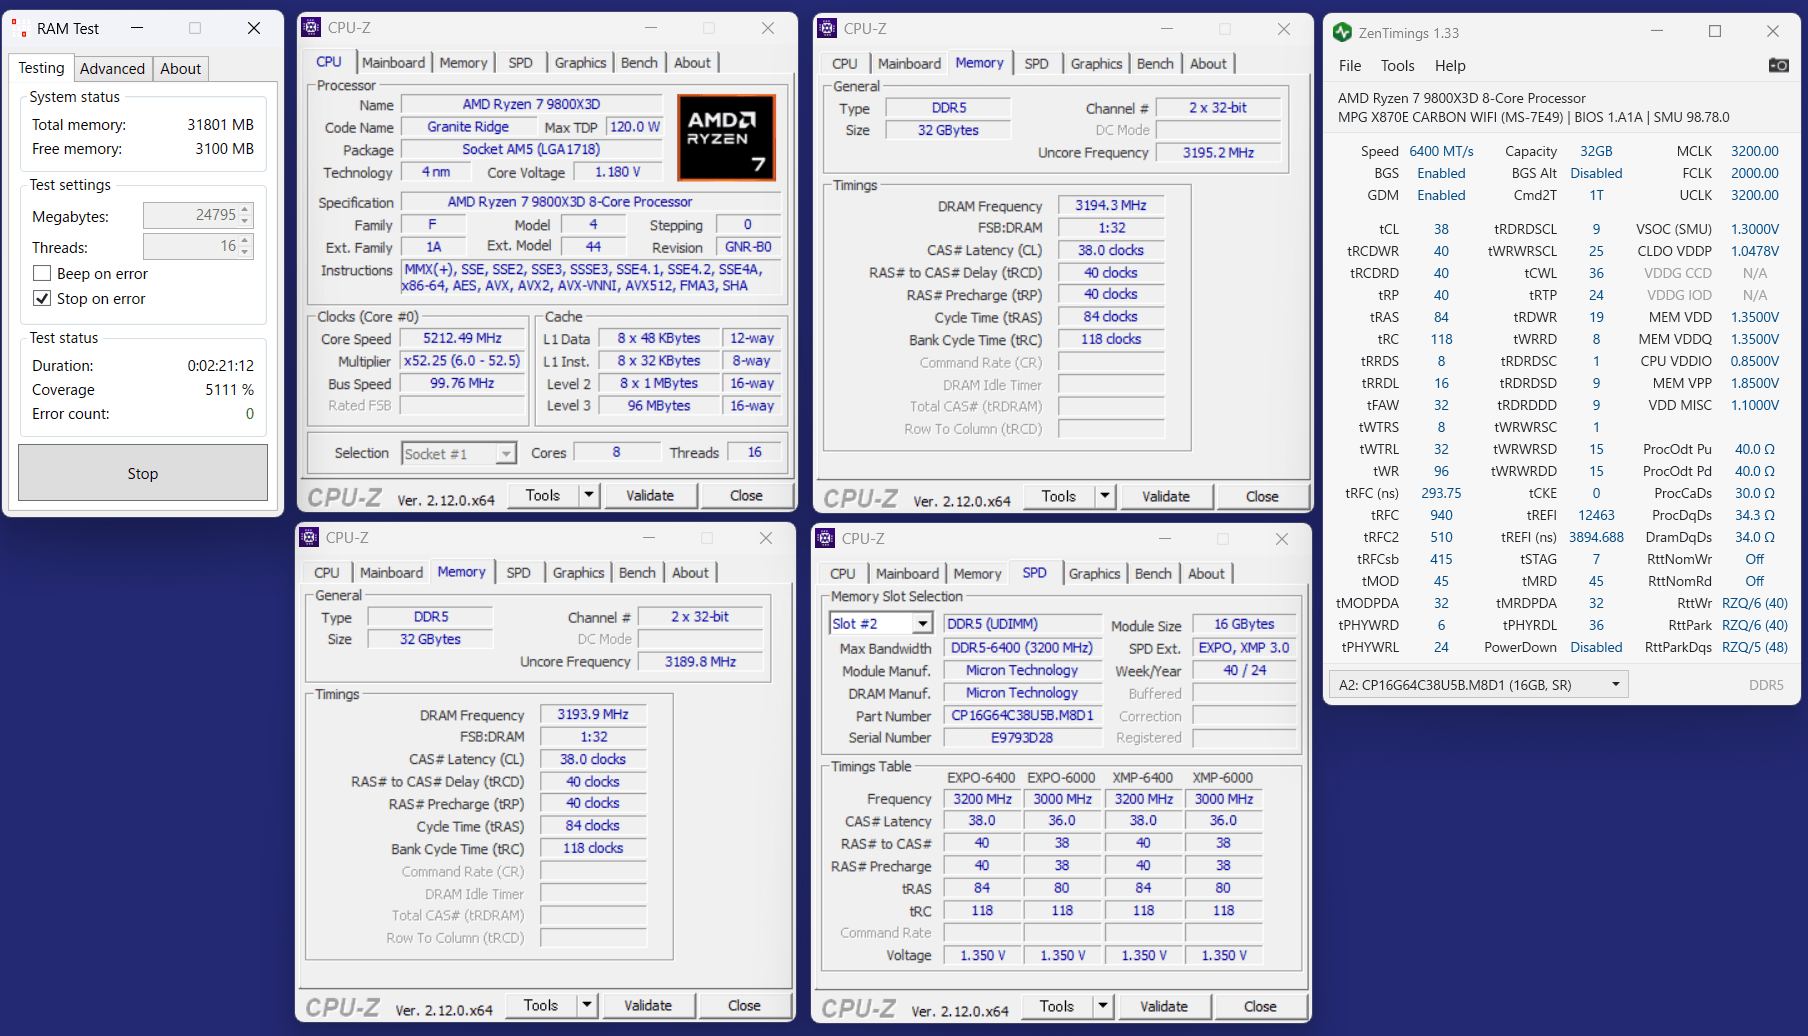Click the Uncore Frequency value 3195.2 MHz
1808x1036 pixels.
click(x=1218, y=153)
